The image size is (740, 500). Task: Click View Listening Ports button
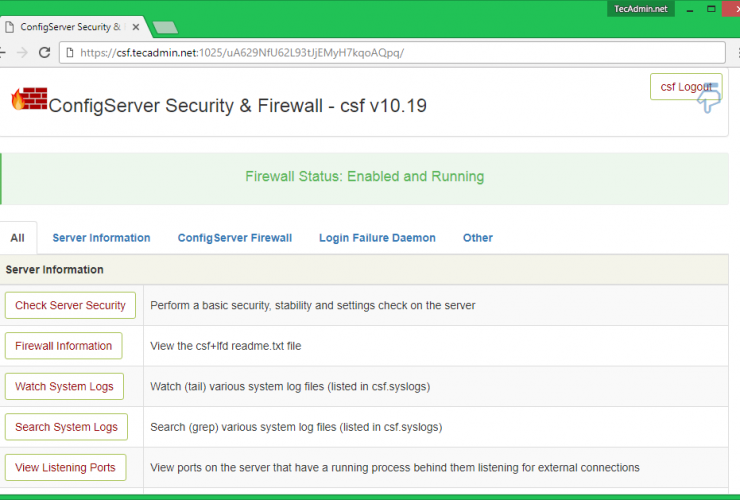point(65,467)
